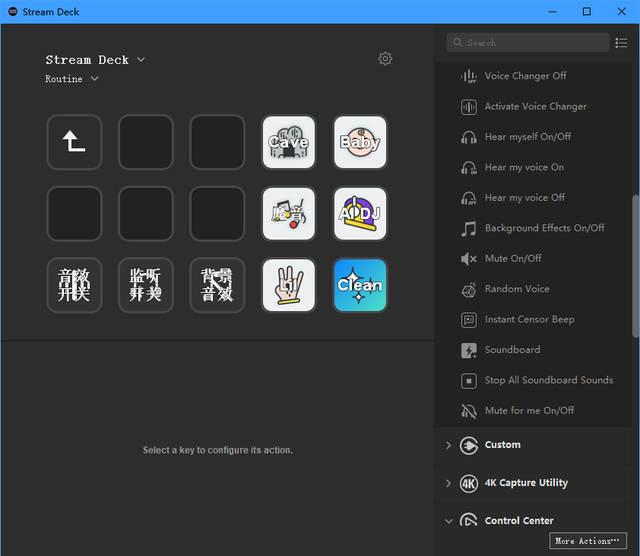Select the Hear myself On/Off action text
Screen dimensions: 640x556
pos(528,137)
